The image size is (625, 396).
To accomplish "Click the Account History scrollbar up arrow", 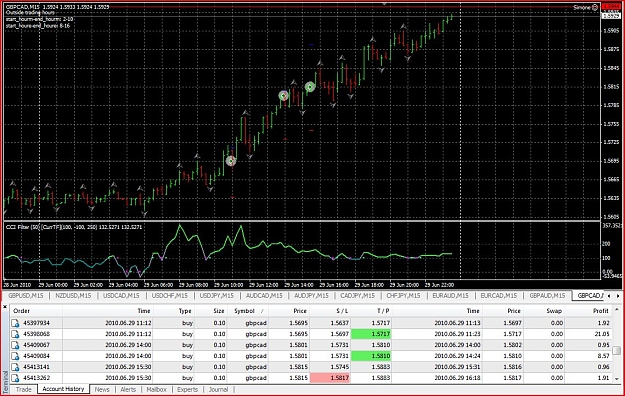I will (617, 309).
